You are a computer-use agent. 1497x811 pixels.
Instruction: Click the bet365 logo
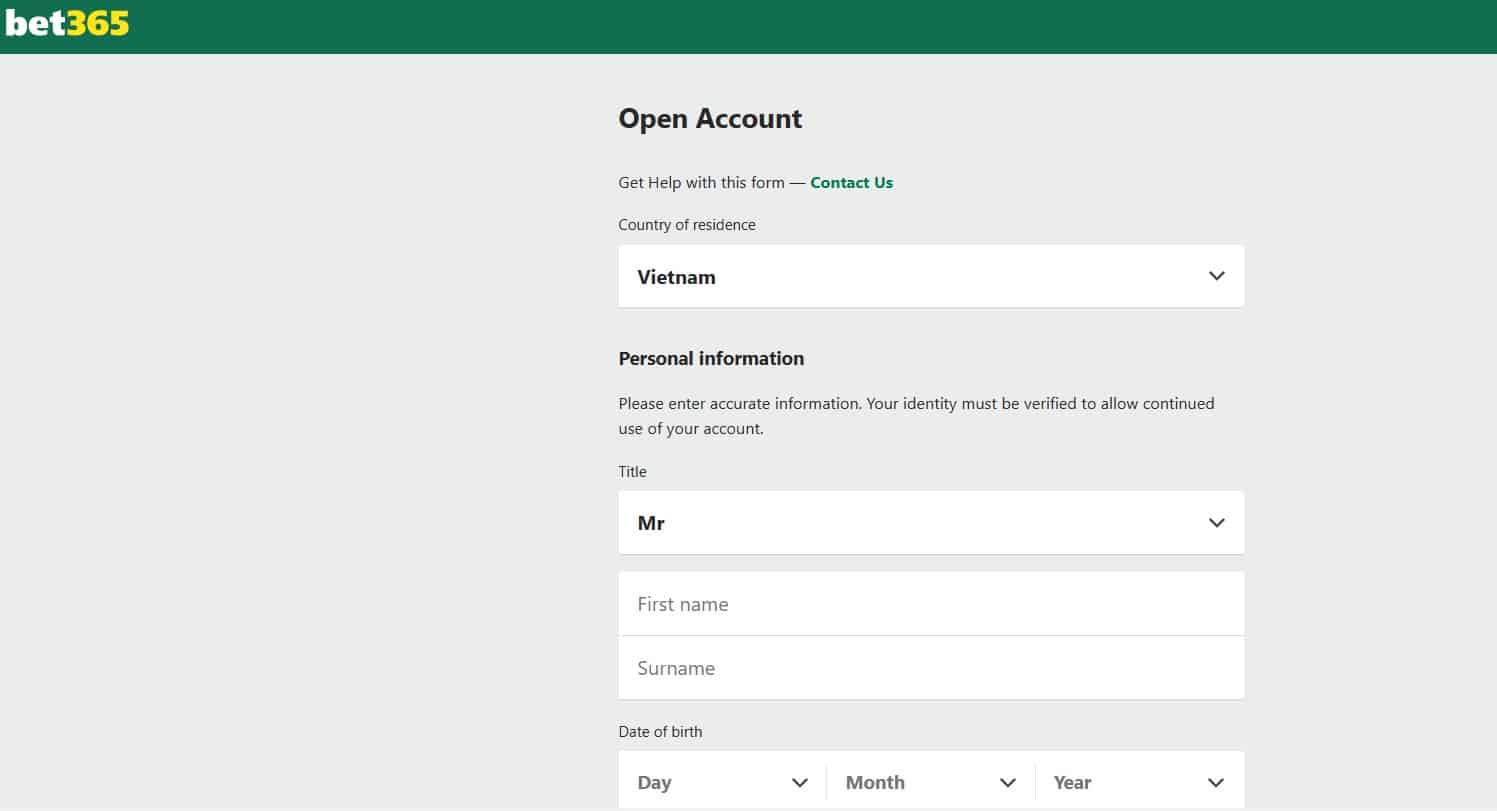click(x=67, y=23)
